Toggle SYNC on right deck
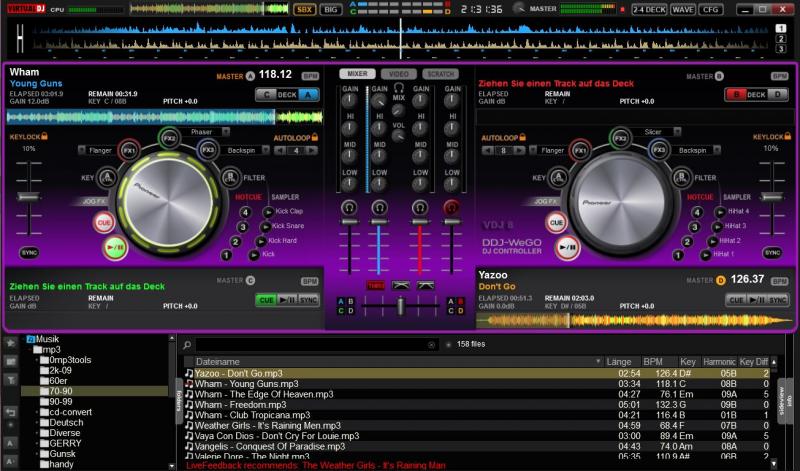This screenshot has height=471, width=800. pos(772,253)
